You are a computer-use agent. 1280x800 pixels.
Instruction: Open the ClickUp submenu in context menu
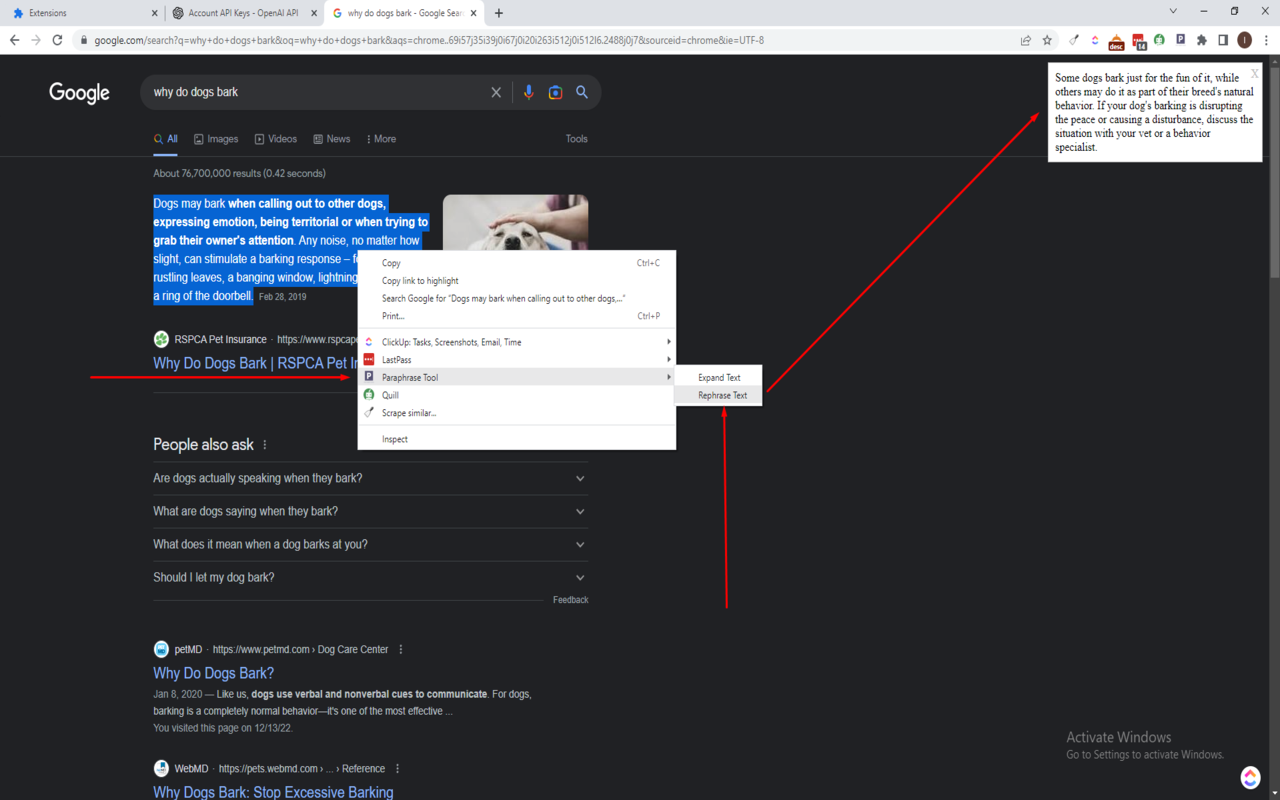(x=517, y=342)
